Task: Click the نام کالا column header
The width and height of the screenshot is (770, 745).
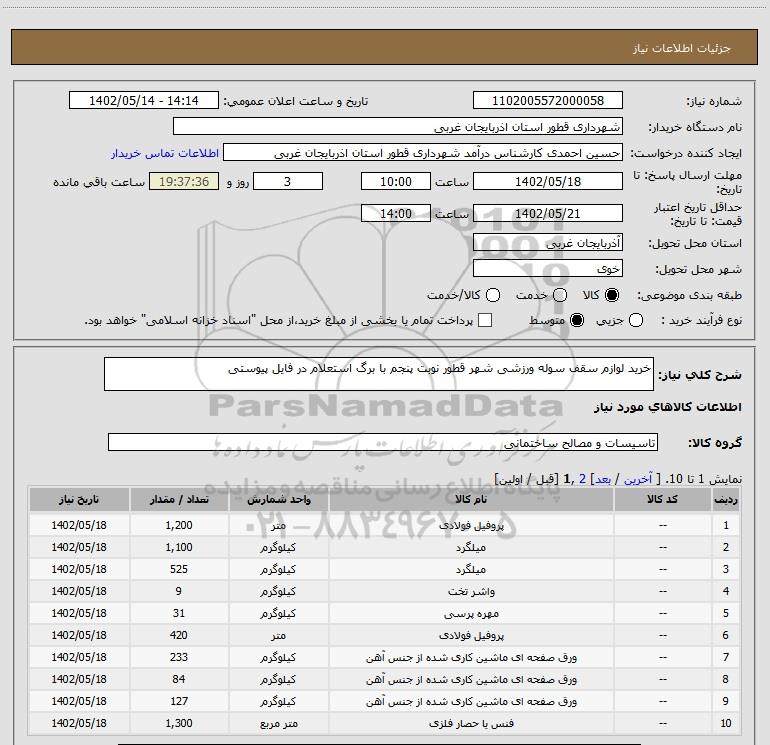Action: point(471,499)
